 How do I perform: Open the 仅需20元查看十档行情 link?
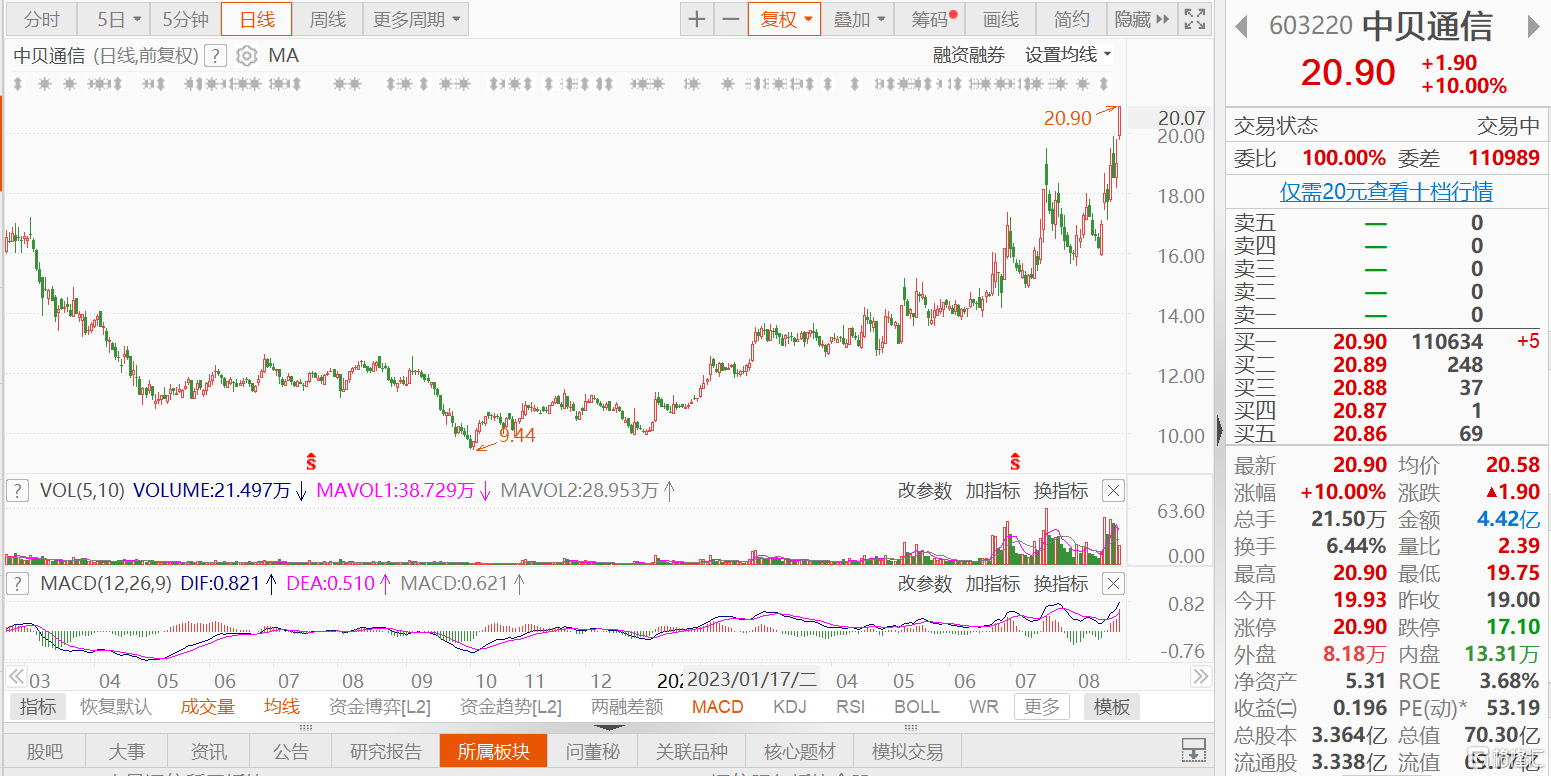[x=1386, y=191]
